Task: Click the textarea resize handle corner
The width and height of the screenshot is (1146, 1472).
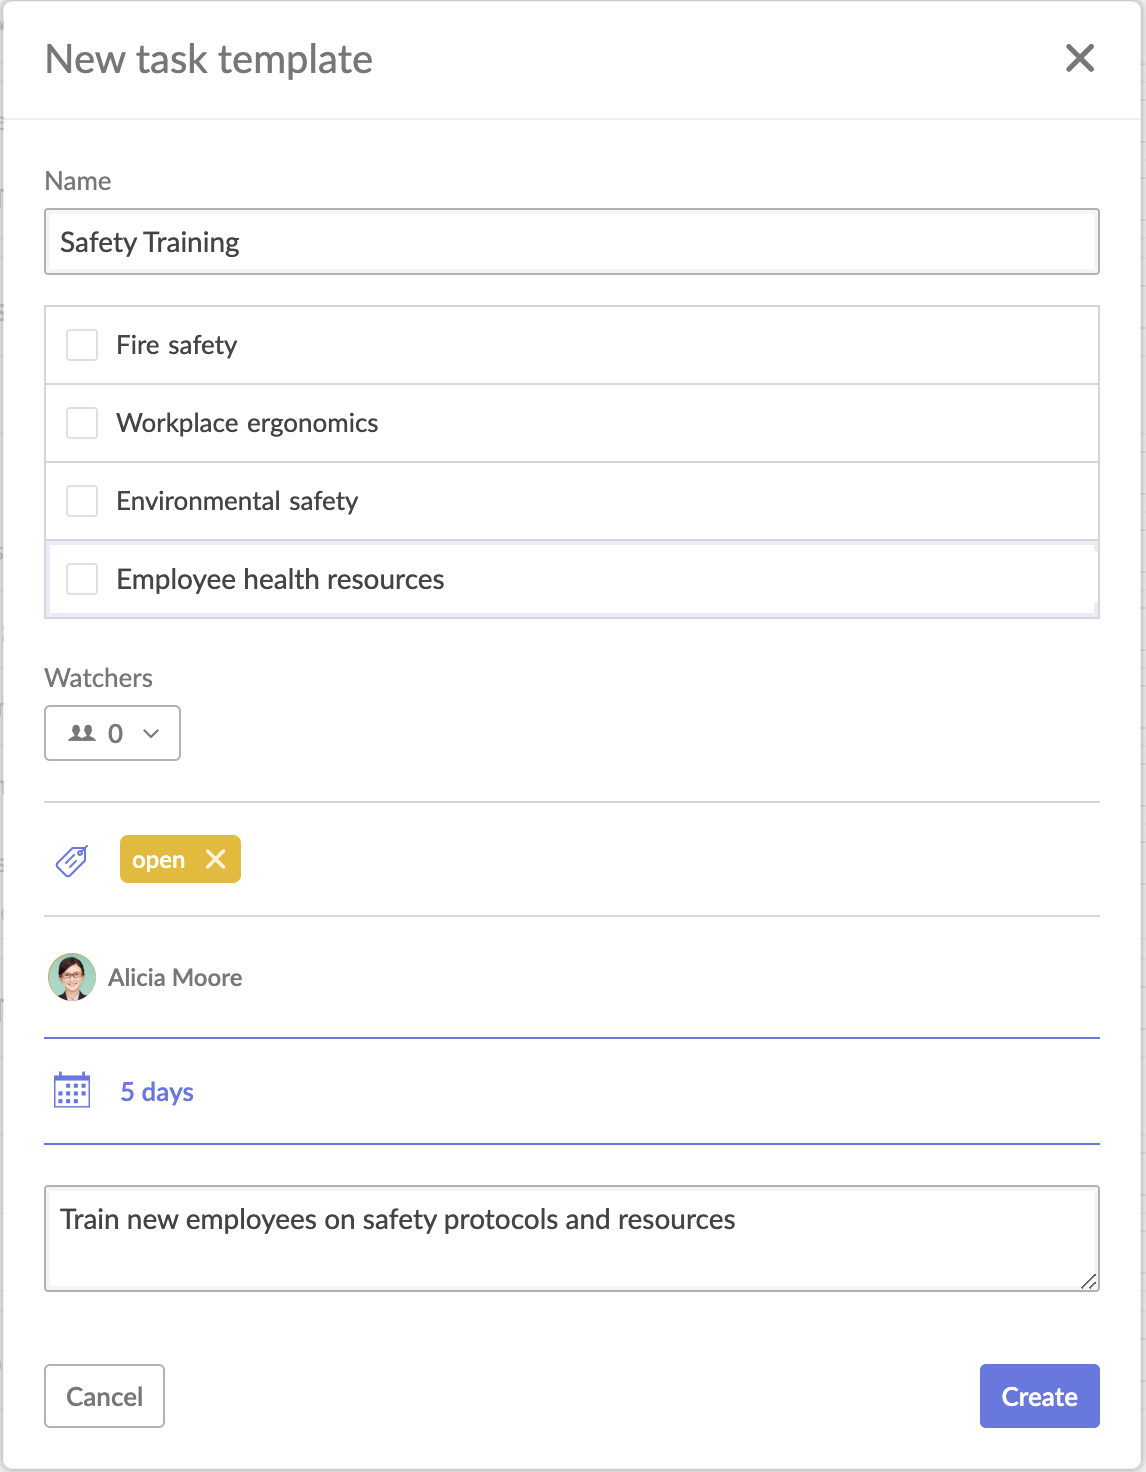Action: pyautogui.click(x=1089, y=1281)
